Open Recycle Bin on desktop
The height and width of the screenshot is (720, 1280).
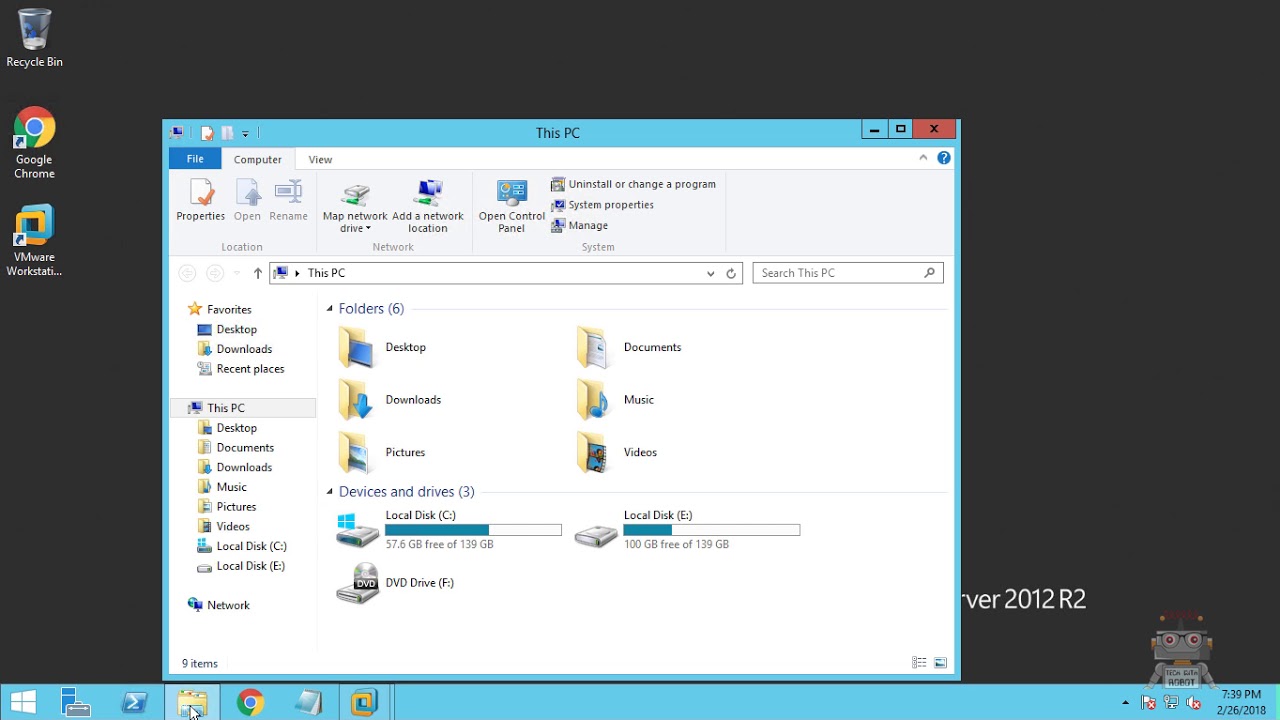pos(34,38)
